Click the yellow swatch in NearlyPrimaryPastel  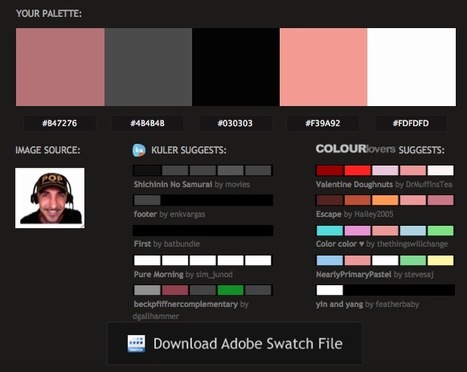click(440, 260)
